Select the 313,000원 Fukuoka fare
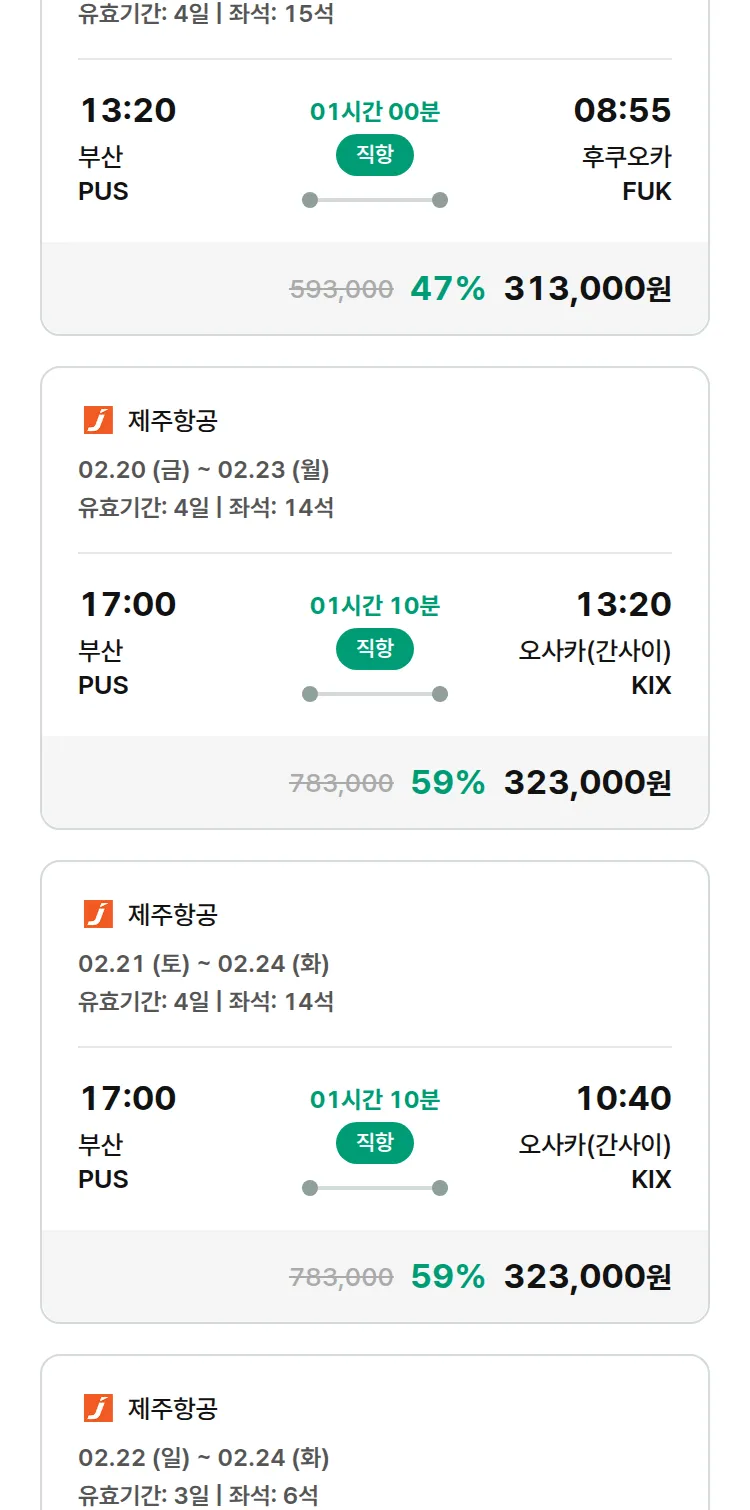 [x=587, y=289]
